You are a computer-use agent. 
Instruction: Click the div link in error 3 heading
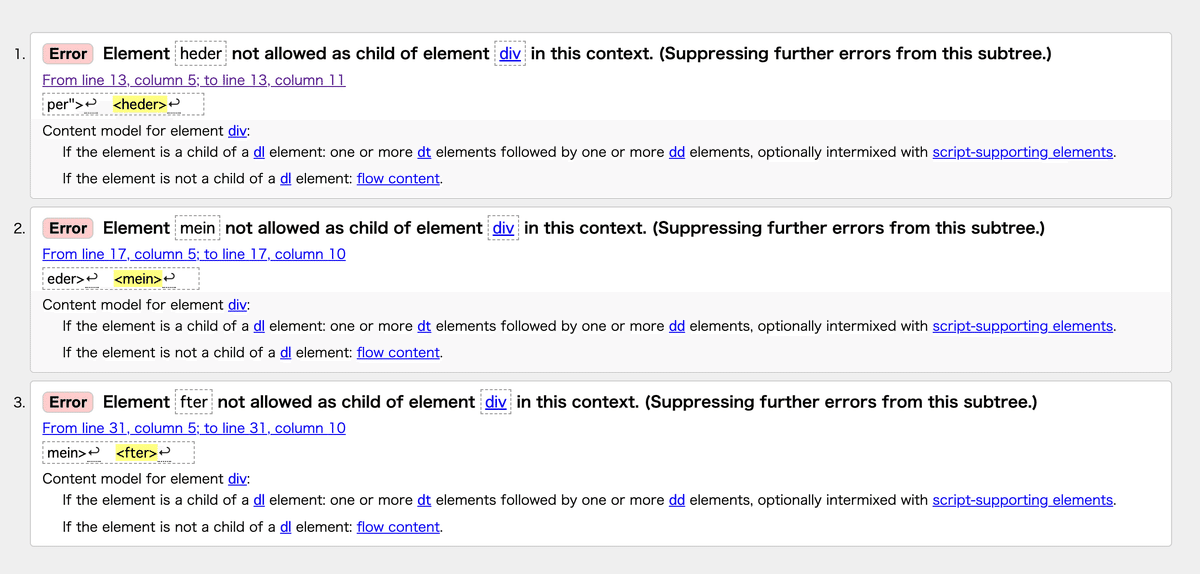(496, 401)
